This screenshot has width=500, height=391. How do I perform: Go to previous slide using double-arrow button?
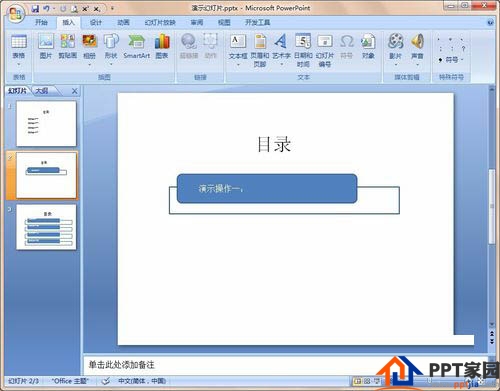(x=492, y=333)
